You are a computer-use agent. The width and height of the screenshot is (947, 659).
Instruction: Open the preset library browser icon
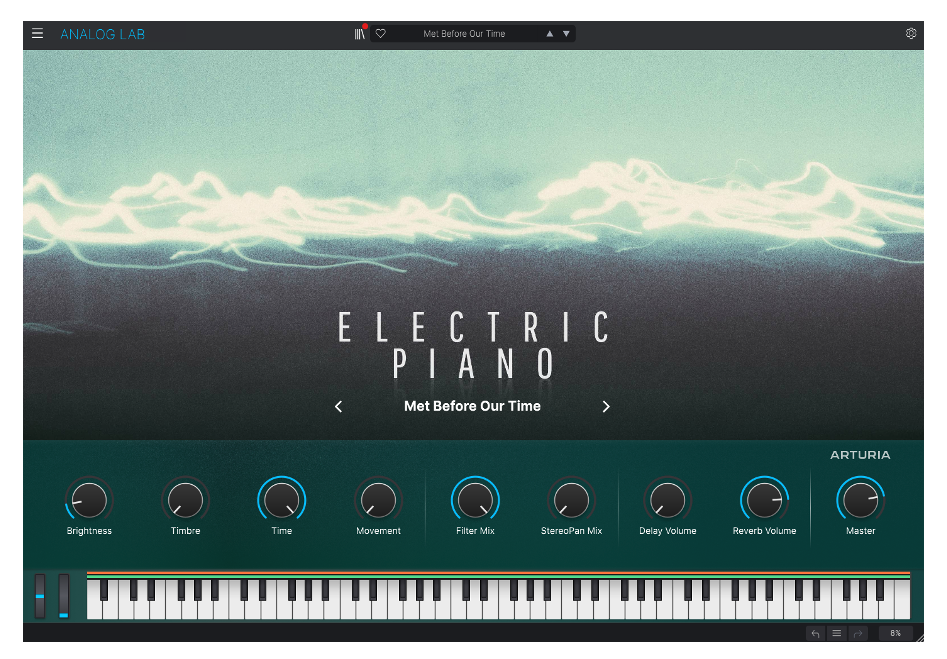(x=360, y=34)
